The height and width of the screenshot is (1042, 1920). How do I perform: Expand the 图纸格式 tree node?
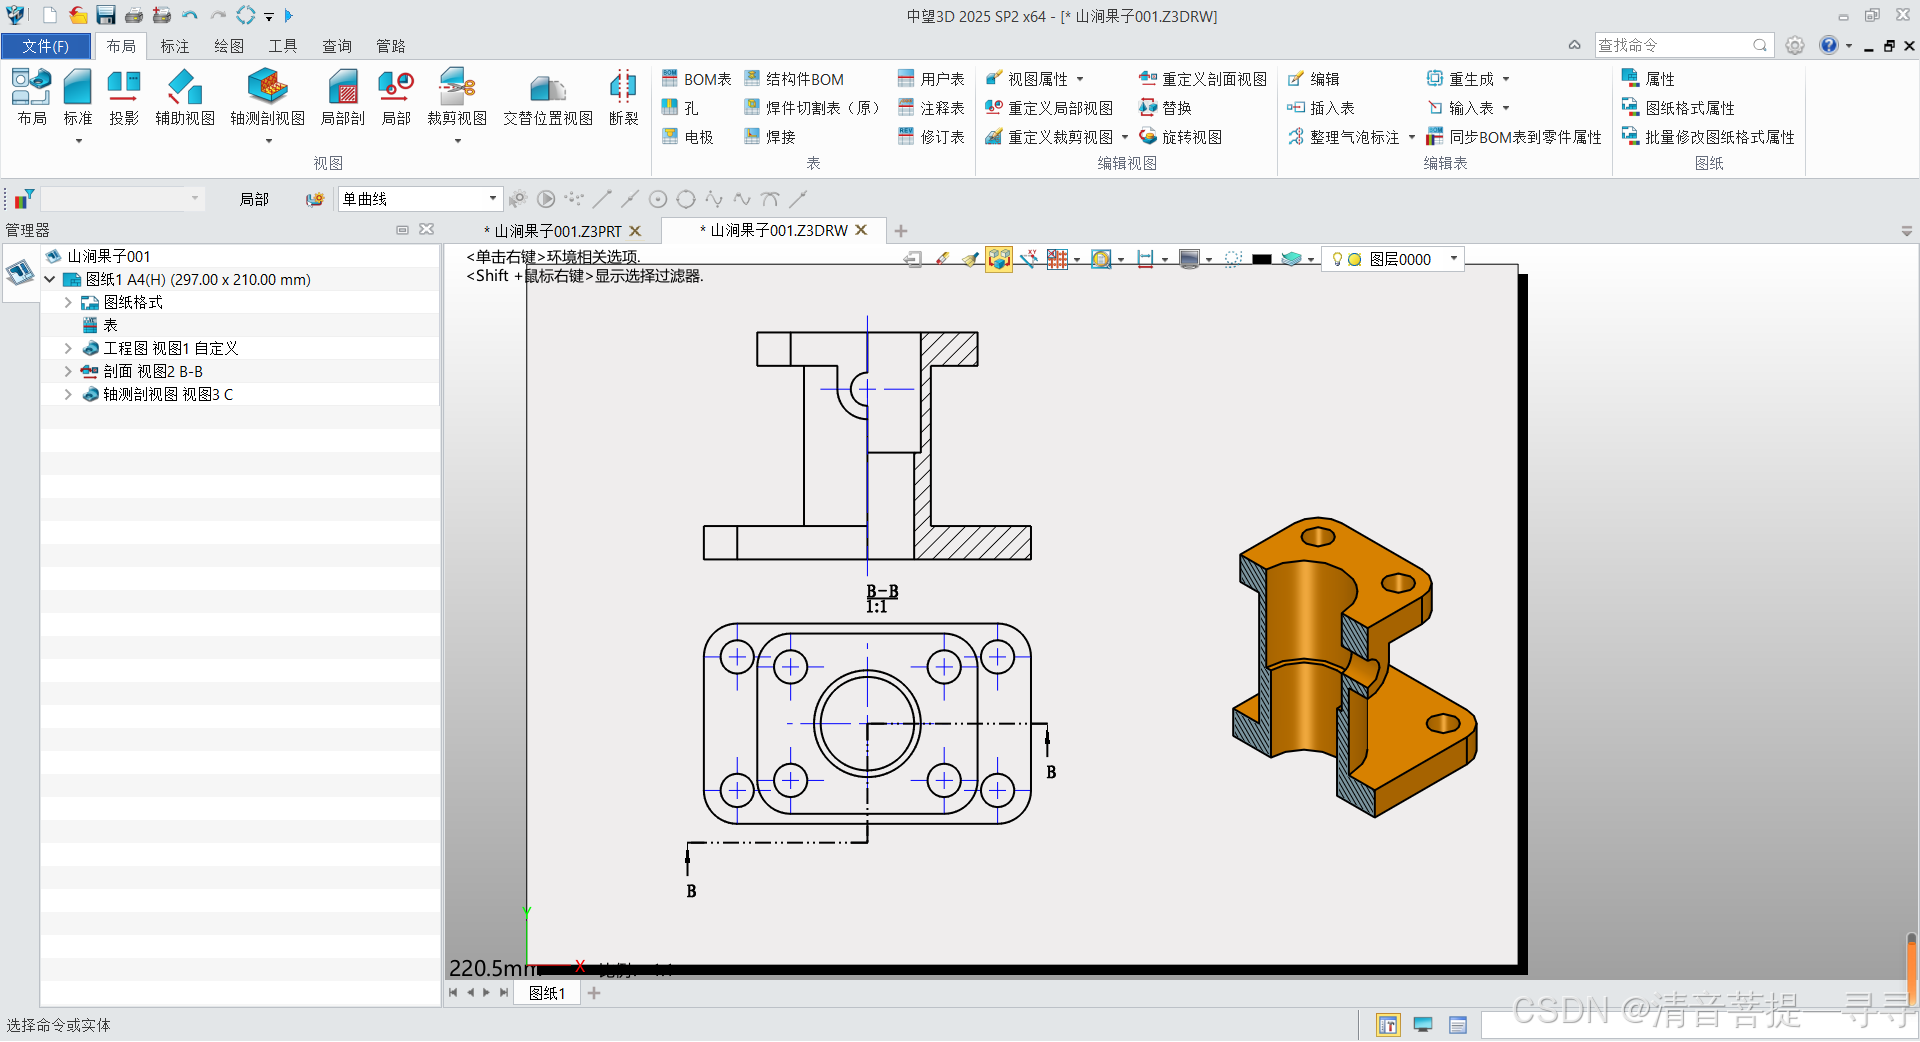pos(68,302)
